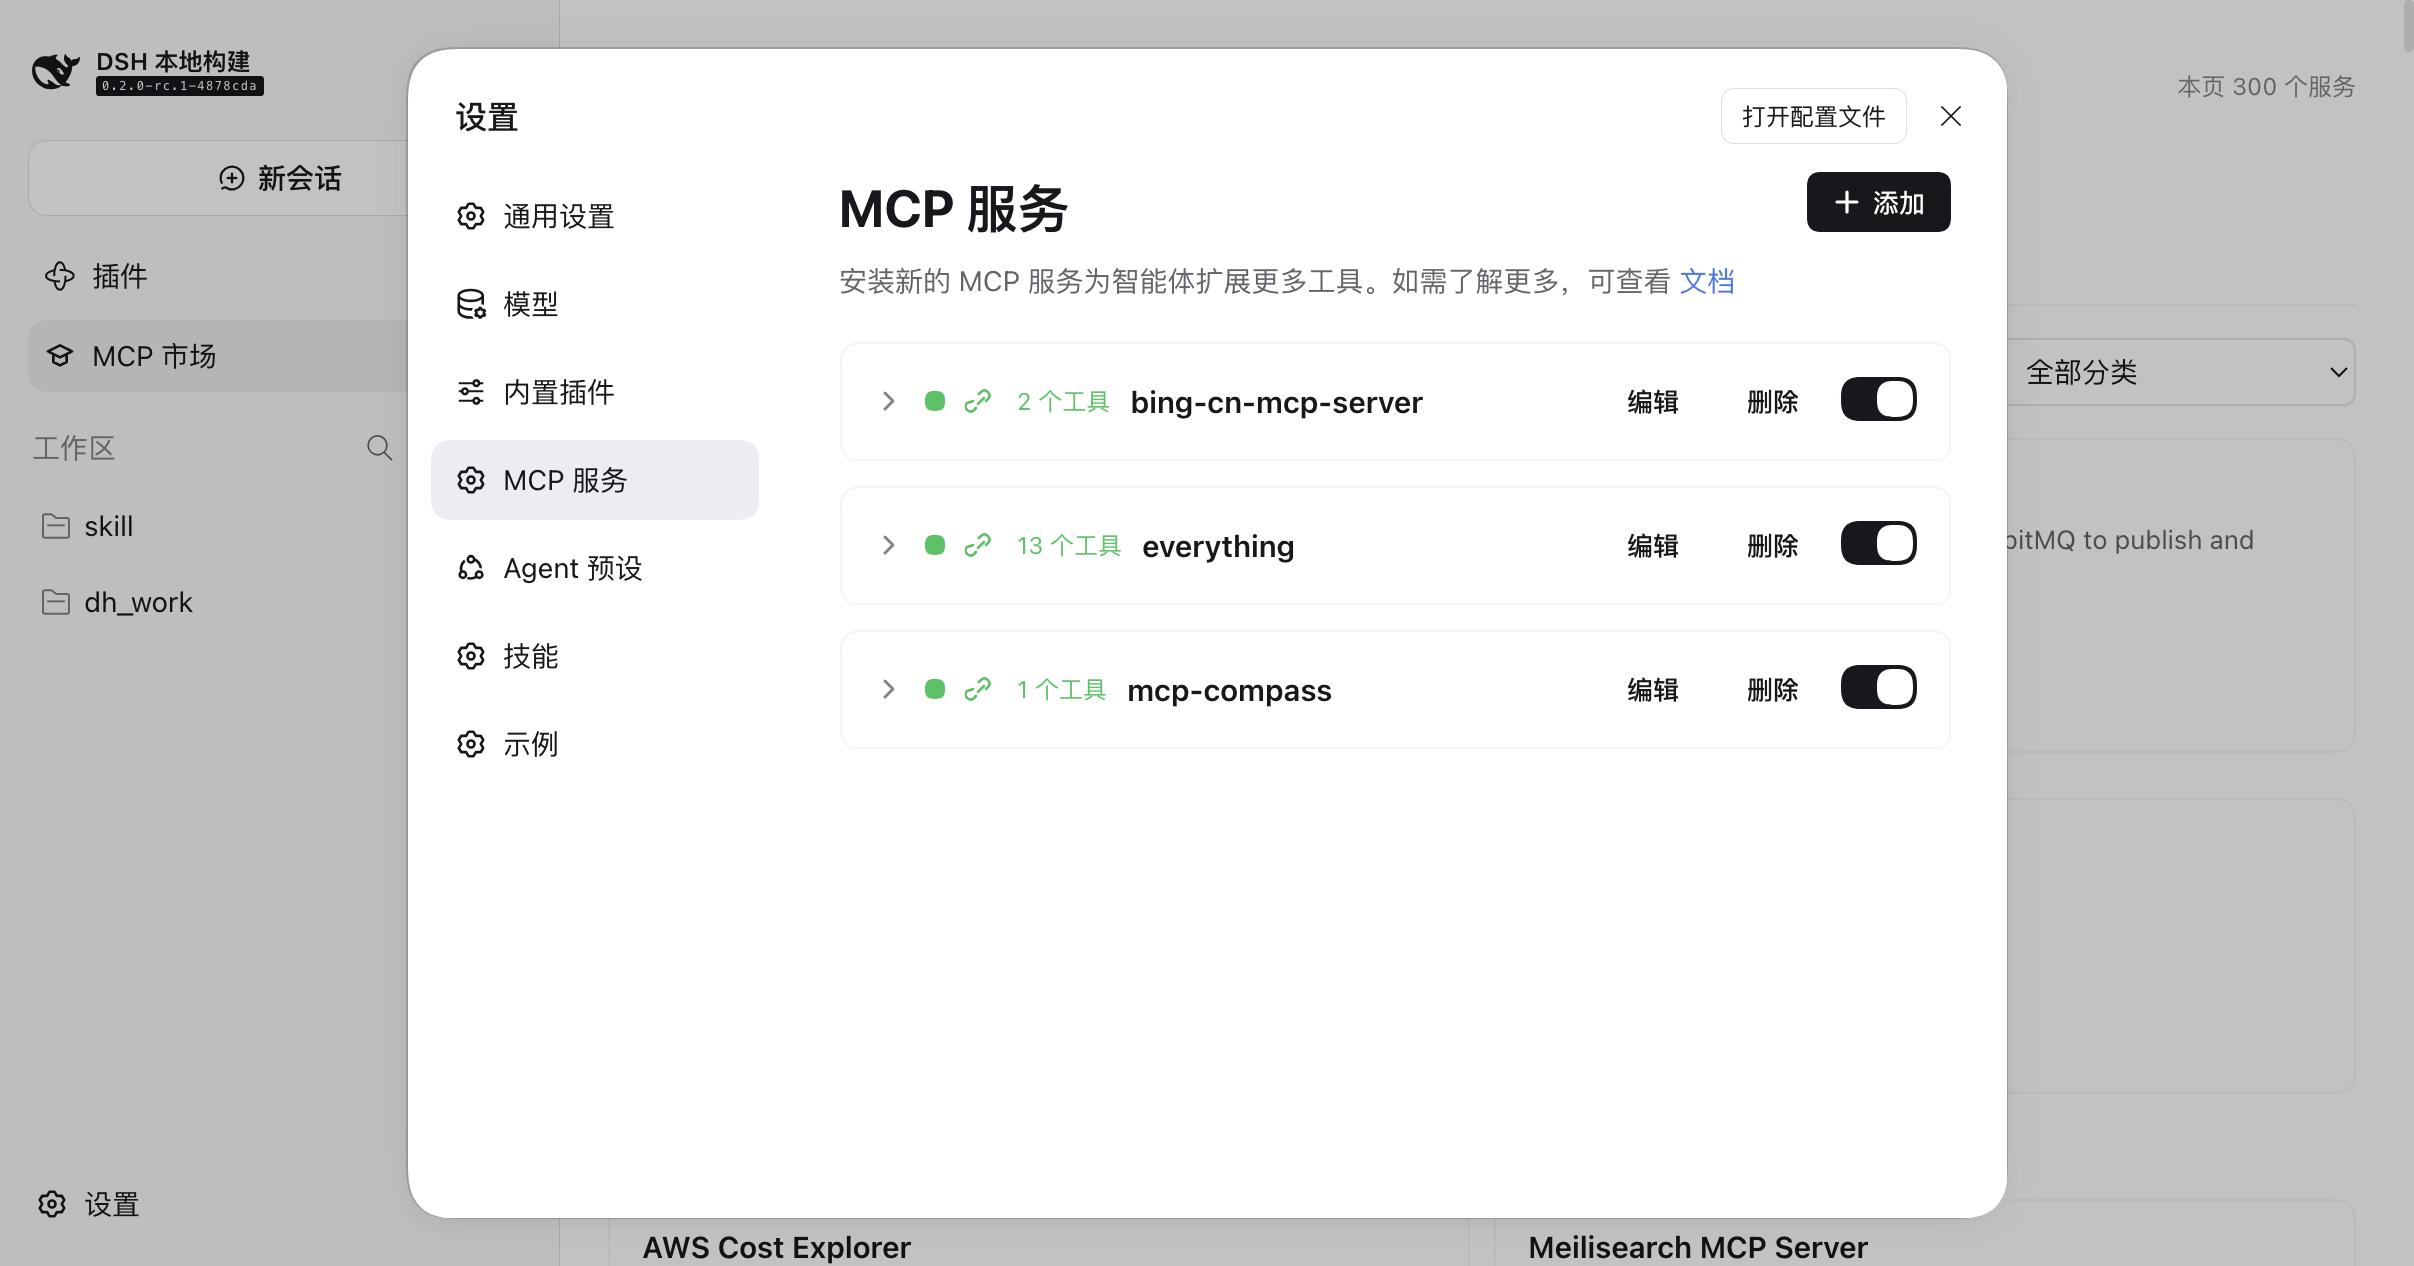
Task: Click 删除 for mcp-compass
Action: click(x=1773, y=689)
